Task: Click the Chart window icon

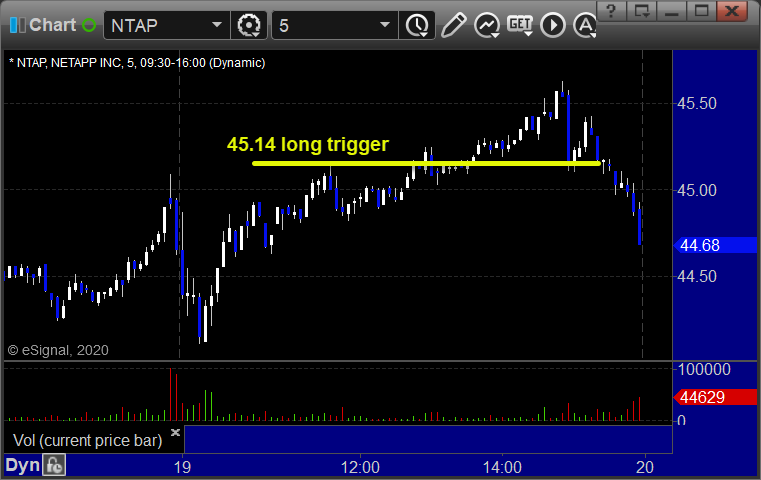Action: pyautogui.click(x=17, y=25)
